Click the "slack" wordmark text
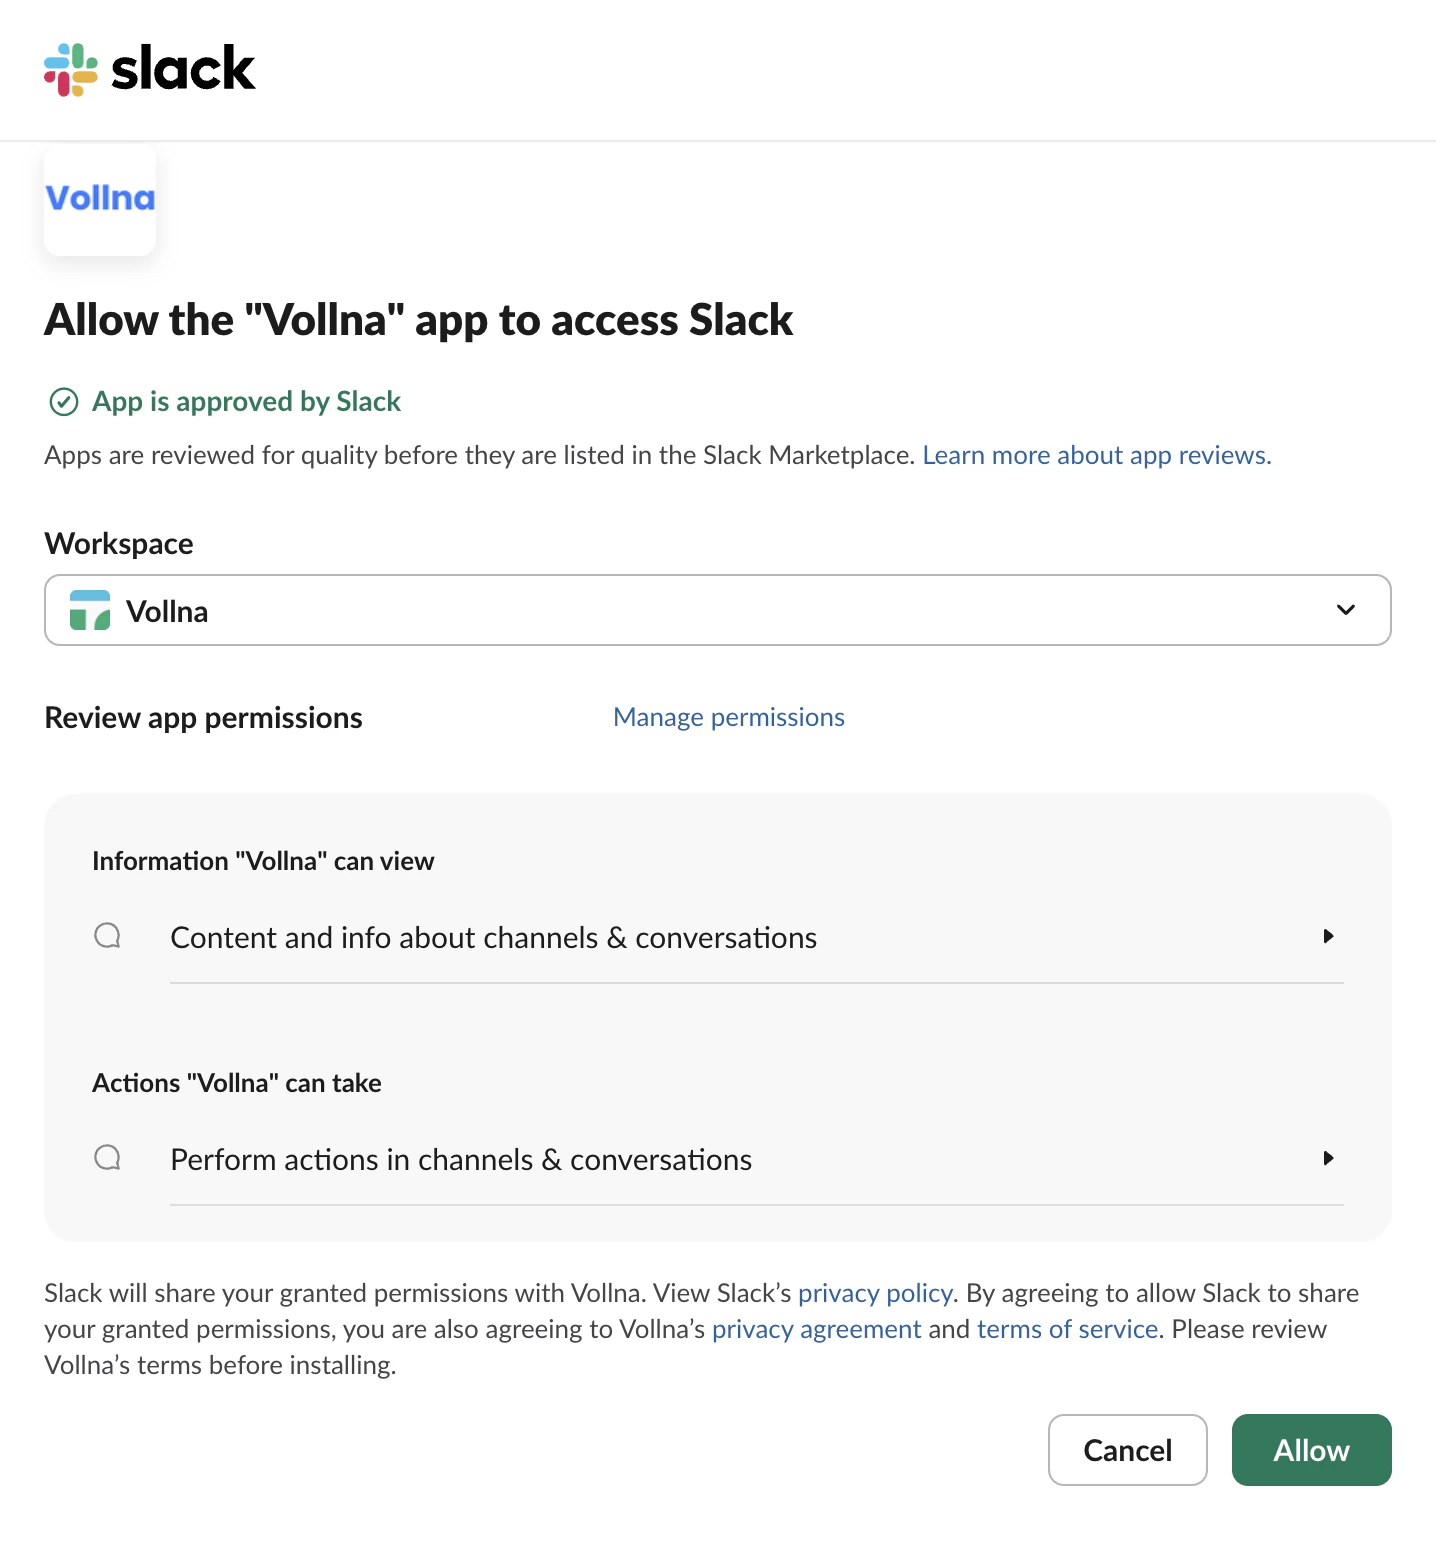1436x1554 pixels. [x=183, y=68]
